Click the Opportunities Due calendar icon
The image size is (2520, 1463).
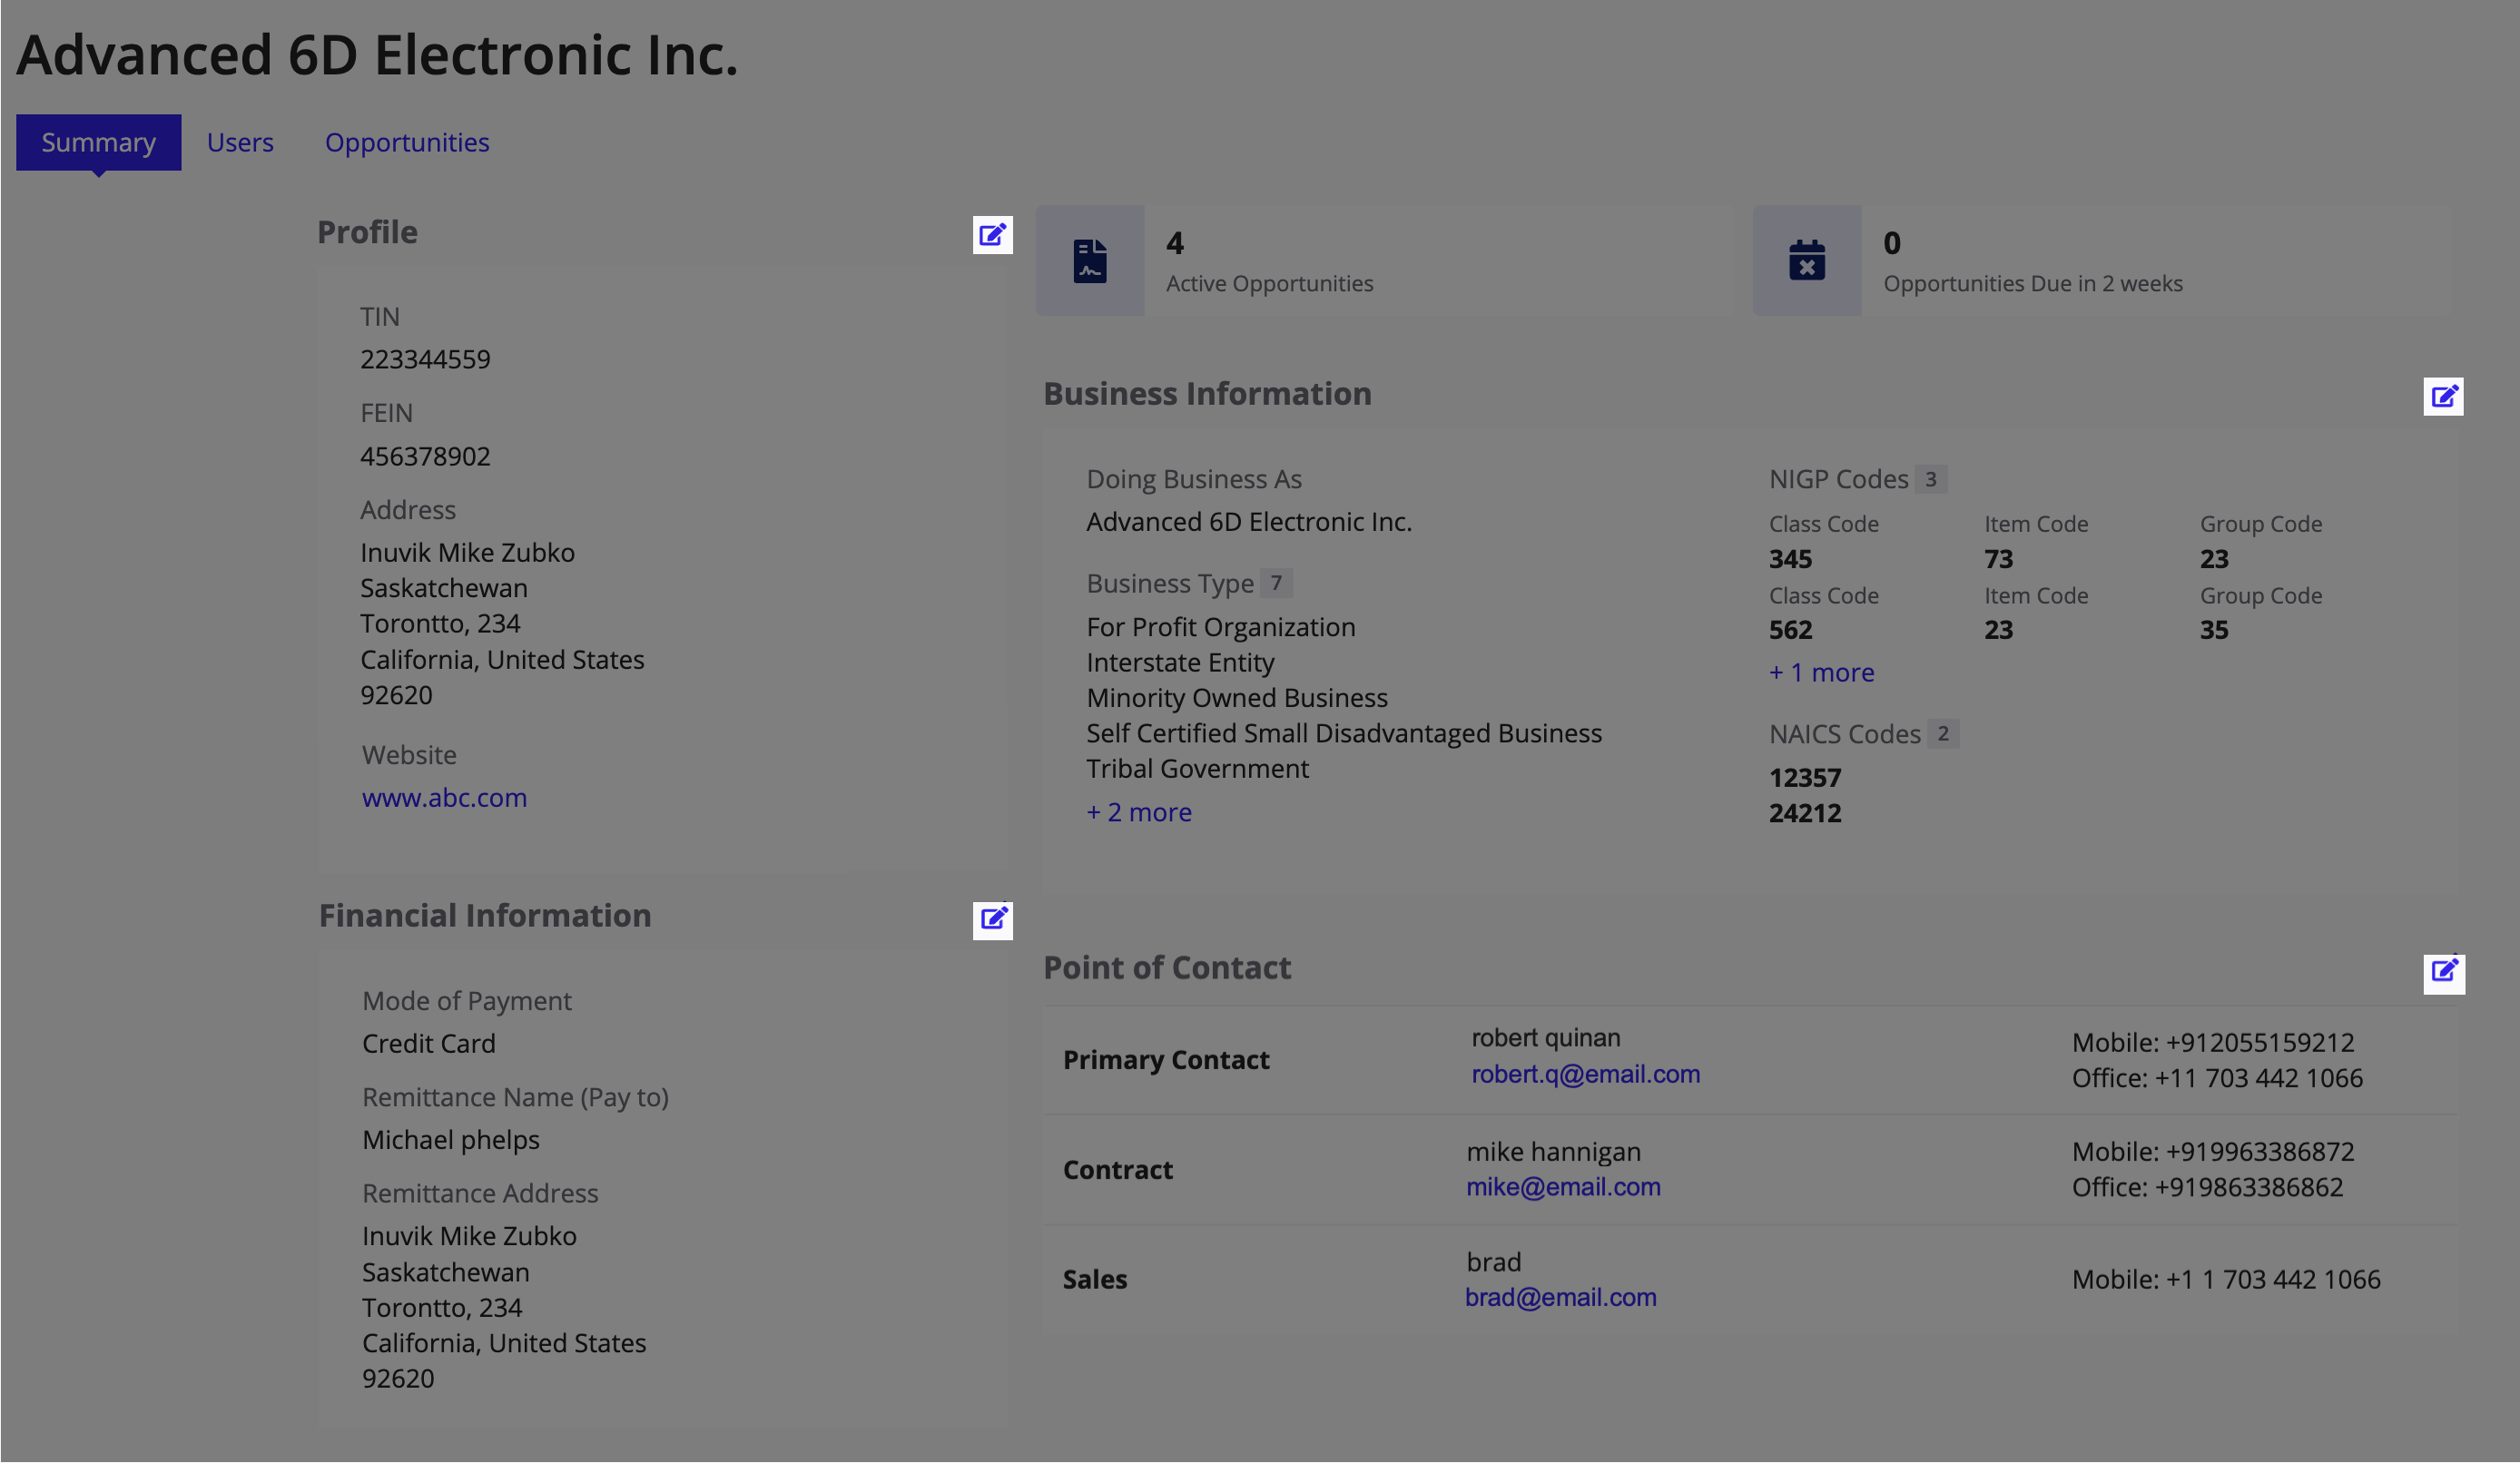[1806, 259]
